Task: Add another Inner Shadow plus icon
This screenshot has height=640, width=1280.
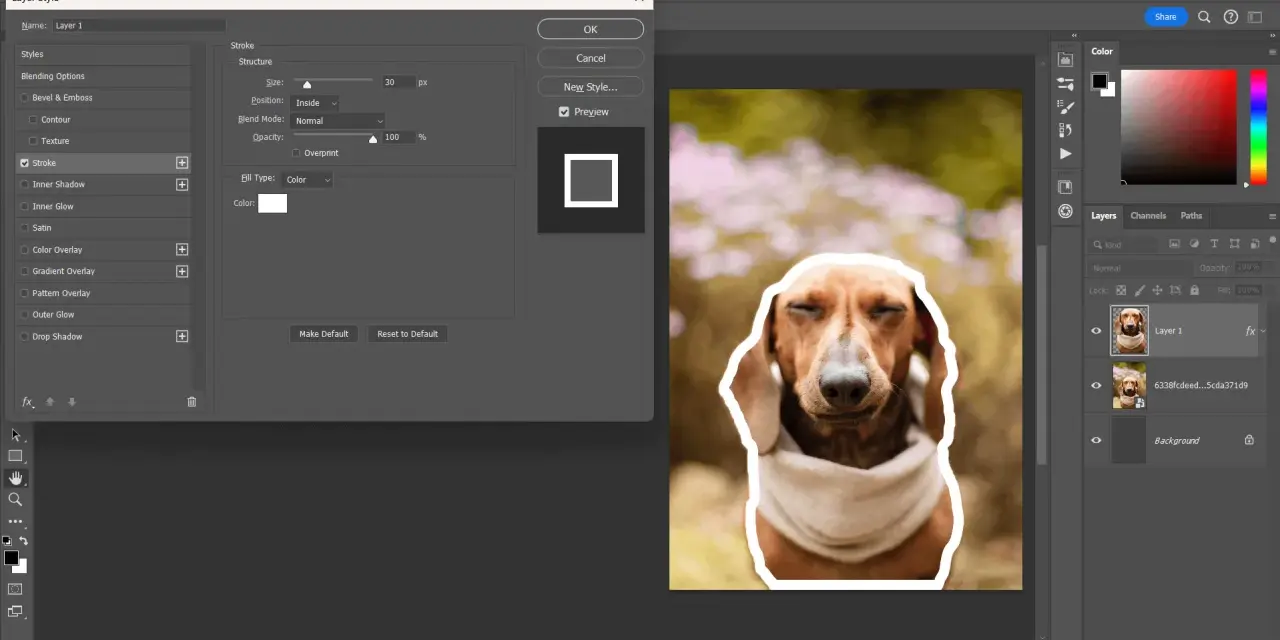Action: point(182,185)
